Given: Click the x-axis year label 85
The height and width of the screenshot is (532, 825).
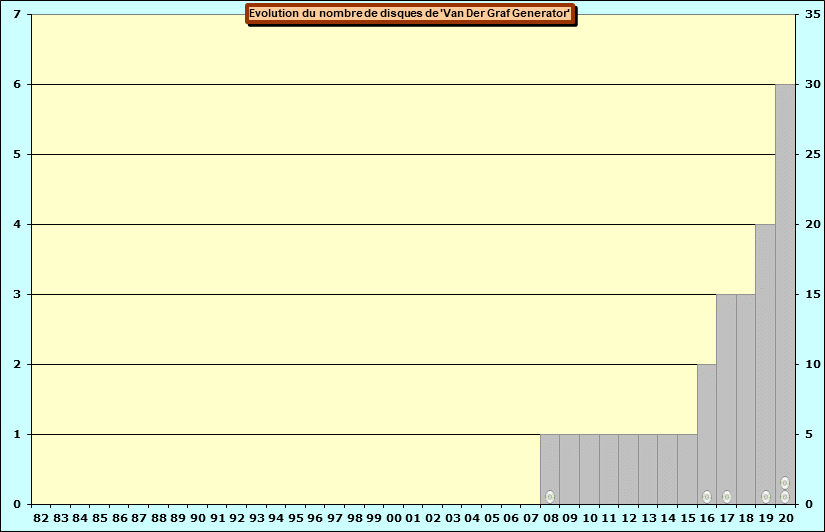Looking at the screenshot, I should 99,518.
